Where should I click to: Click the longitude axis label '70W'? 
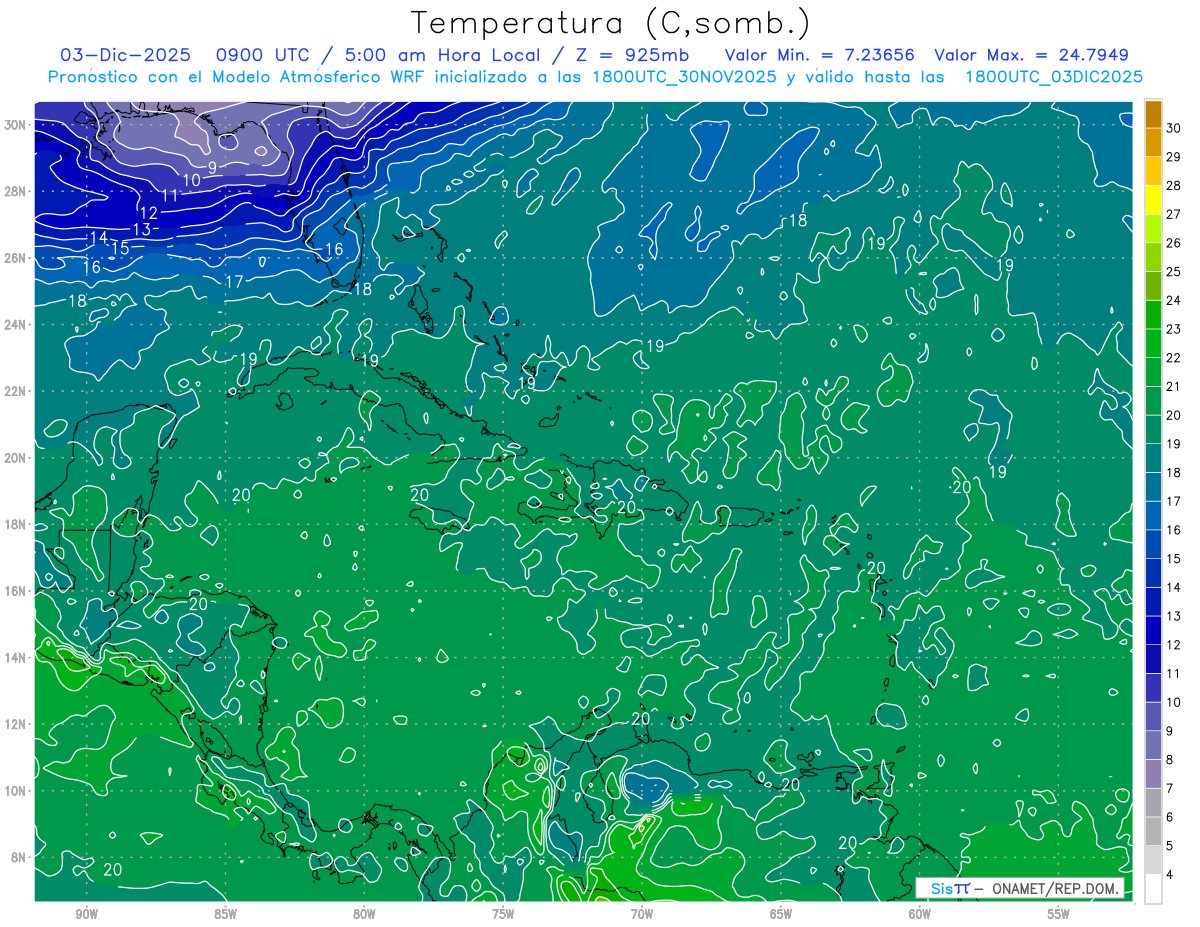tap(642, 914)
